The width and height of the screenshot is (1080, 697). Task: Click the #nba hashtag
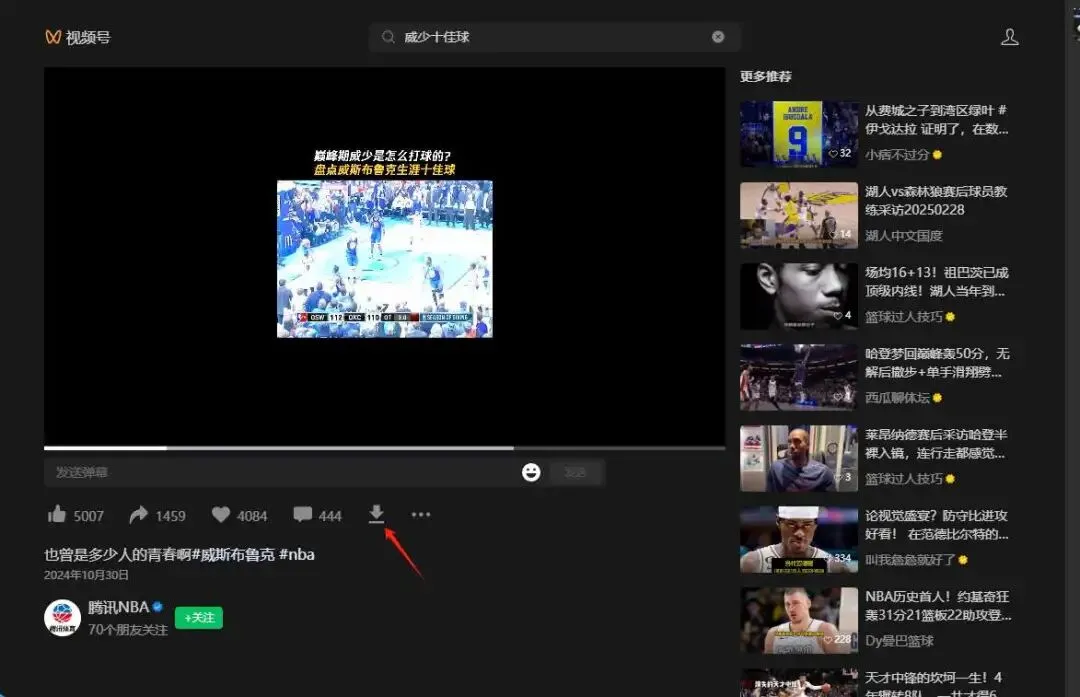[x=297, y=554]
